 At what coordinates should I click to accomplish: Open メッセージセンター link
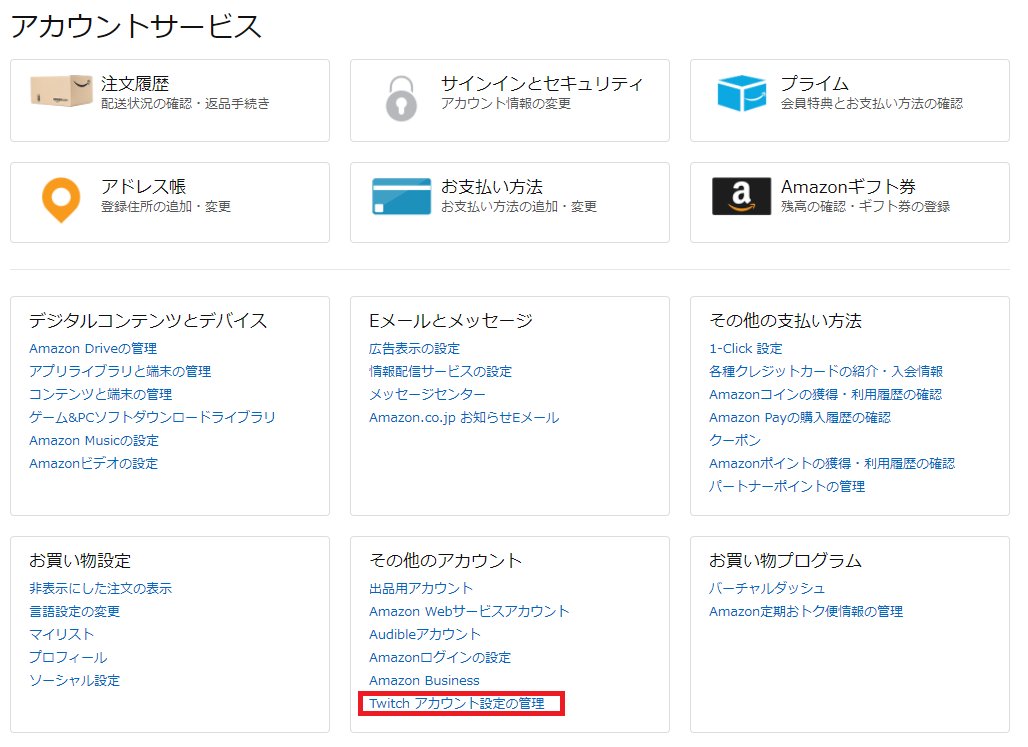427,394
